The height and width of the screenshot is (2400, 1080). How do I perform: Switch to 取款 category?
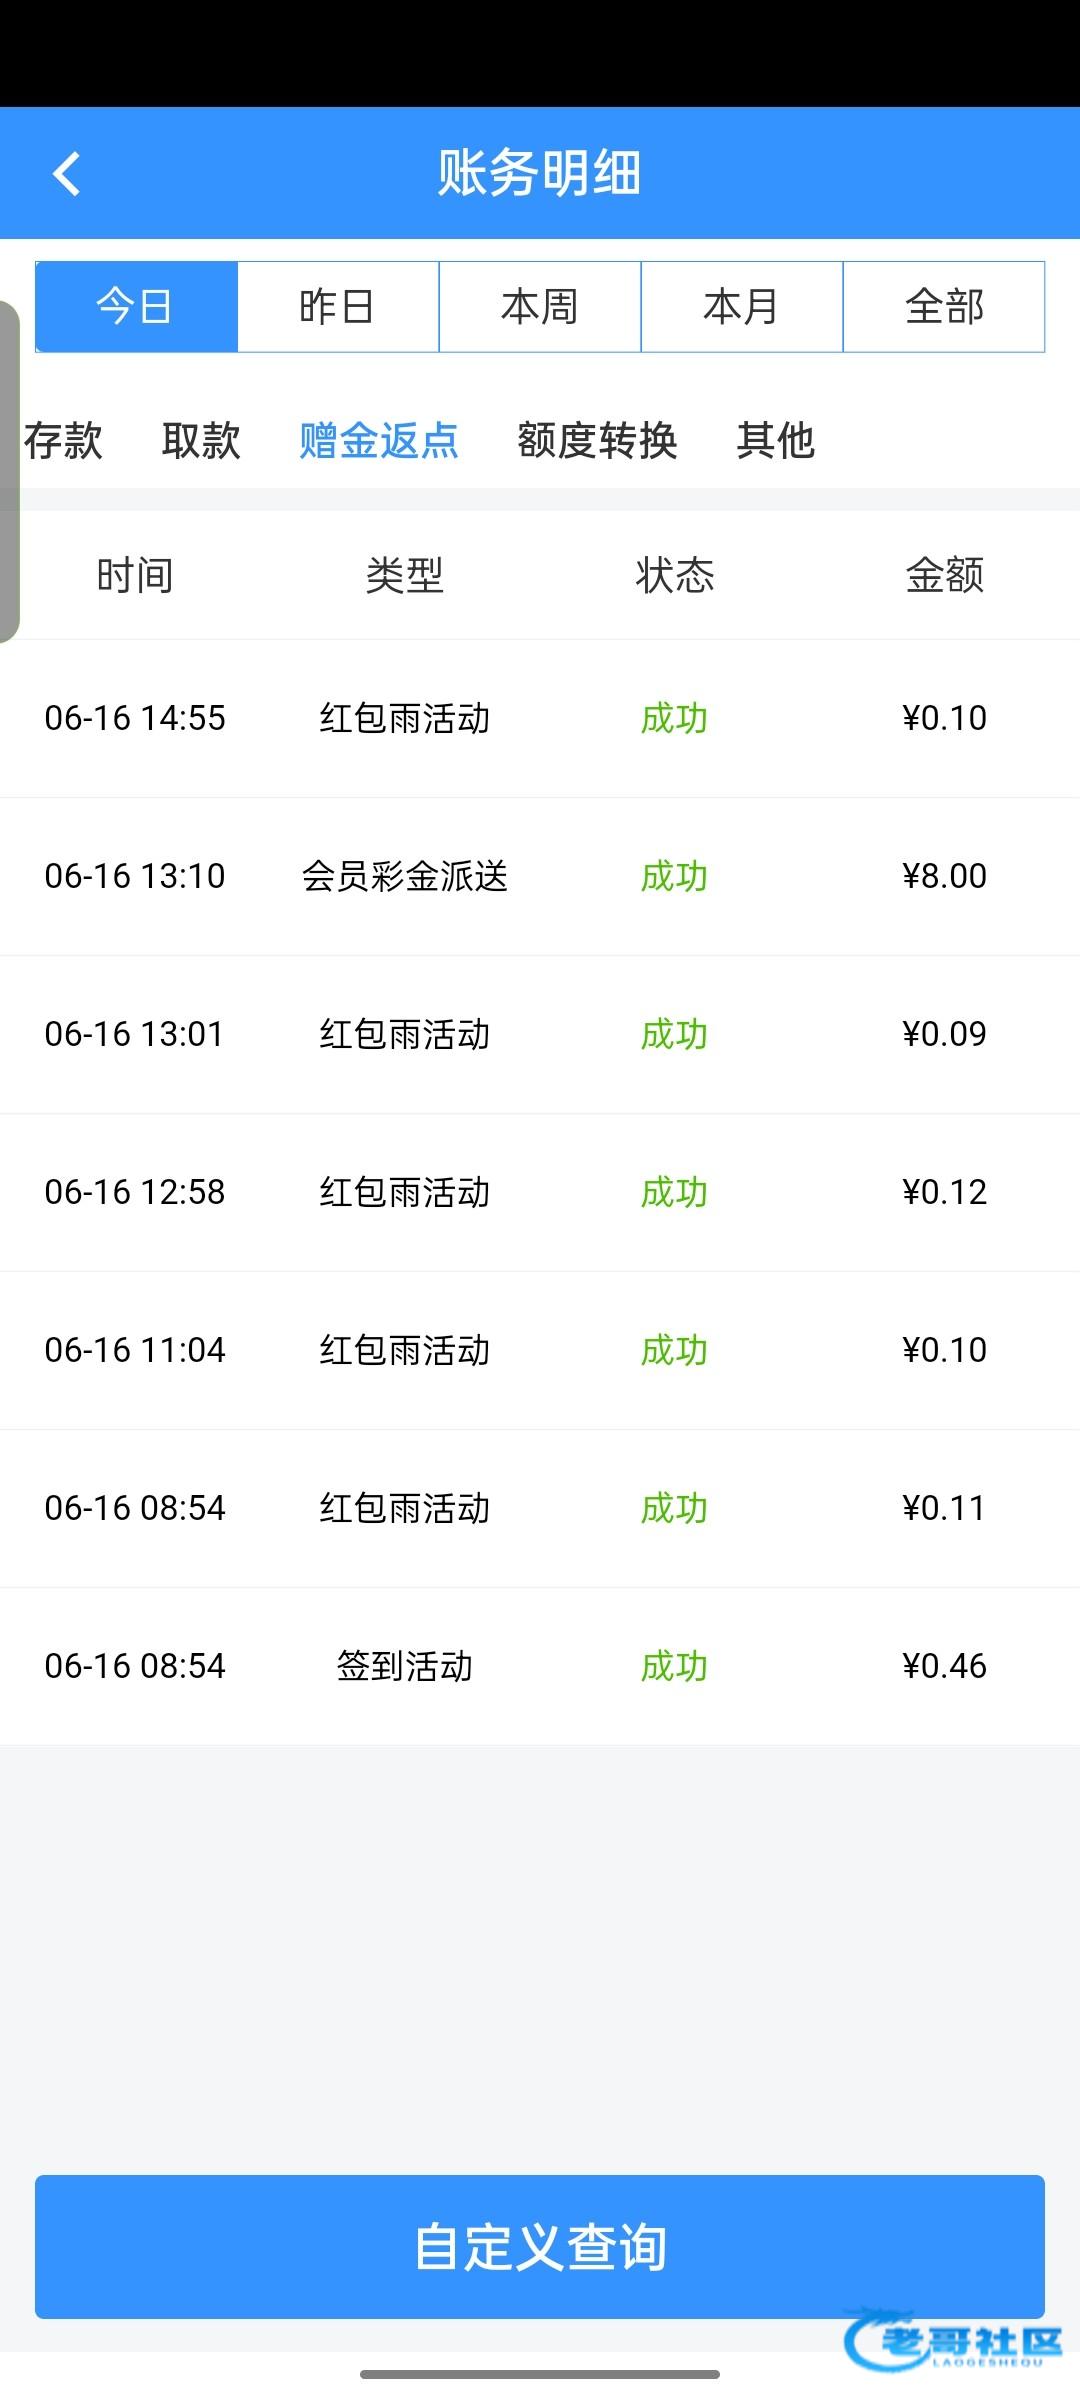[x=201, y=440]
